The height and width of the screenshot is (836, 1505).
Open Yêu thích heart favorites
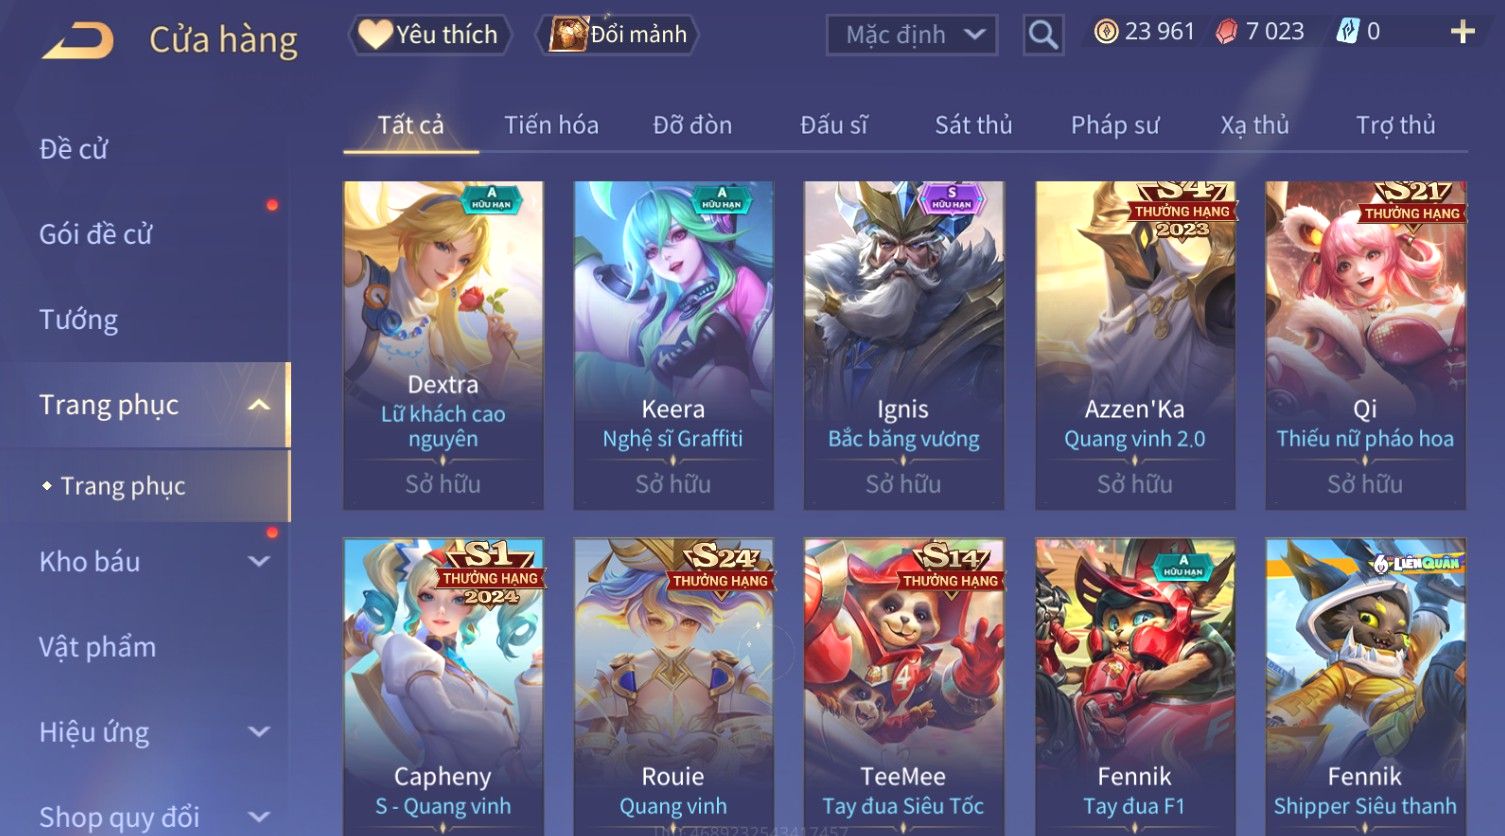430,34
